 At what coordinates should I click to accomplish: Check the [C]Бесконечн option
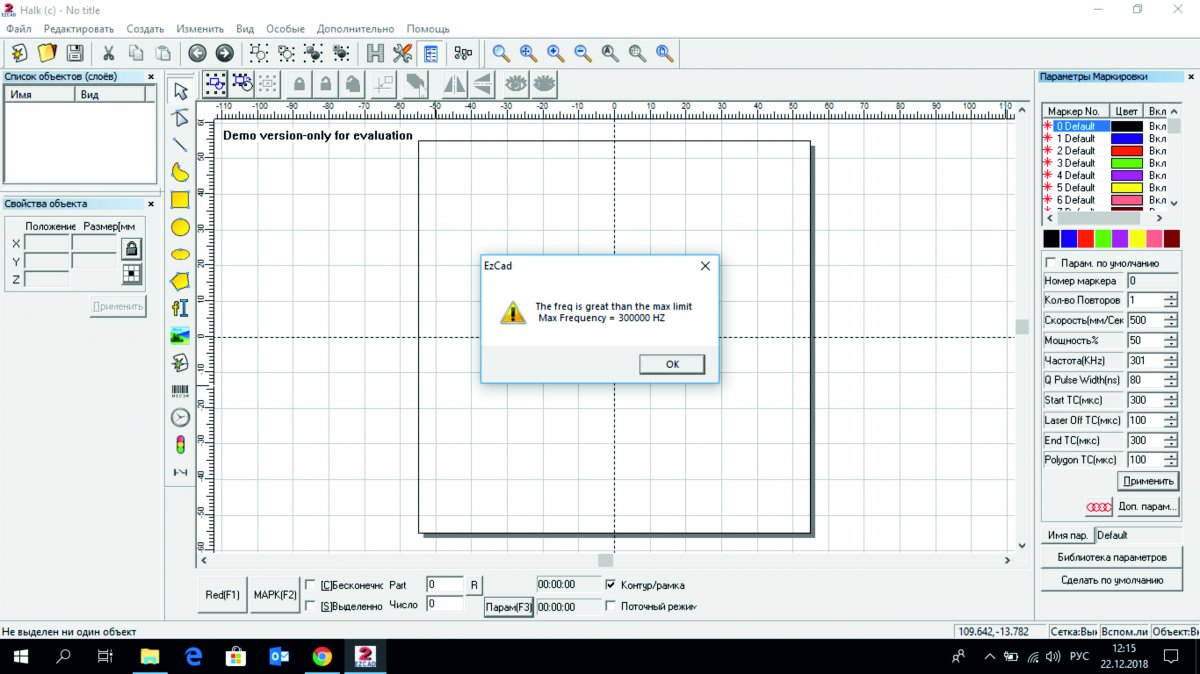(311, 585)
